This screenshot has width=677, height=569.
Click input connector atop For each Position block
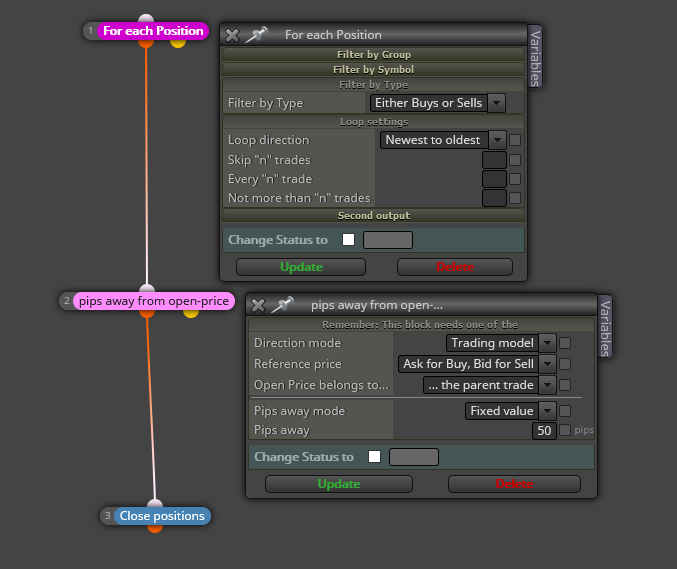(146, 18)
